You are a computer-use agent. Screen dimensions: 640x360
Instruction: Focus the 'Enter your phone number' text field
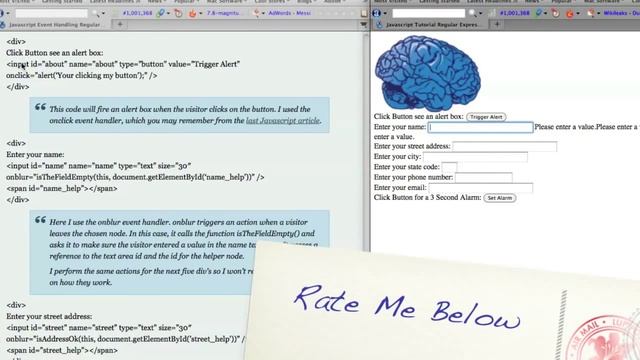click(x=484, y=178)
